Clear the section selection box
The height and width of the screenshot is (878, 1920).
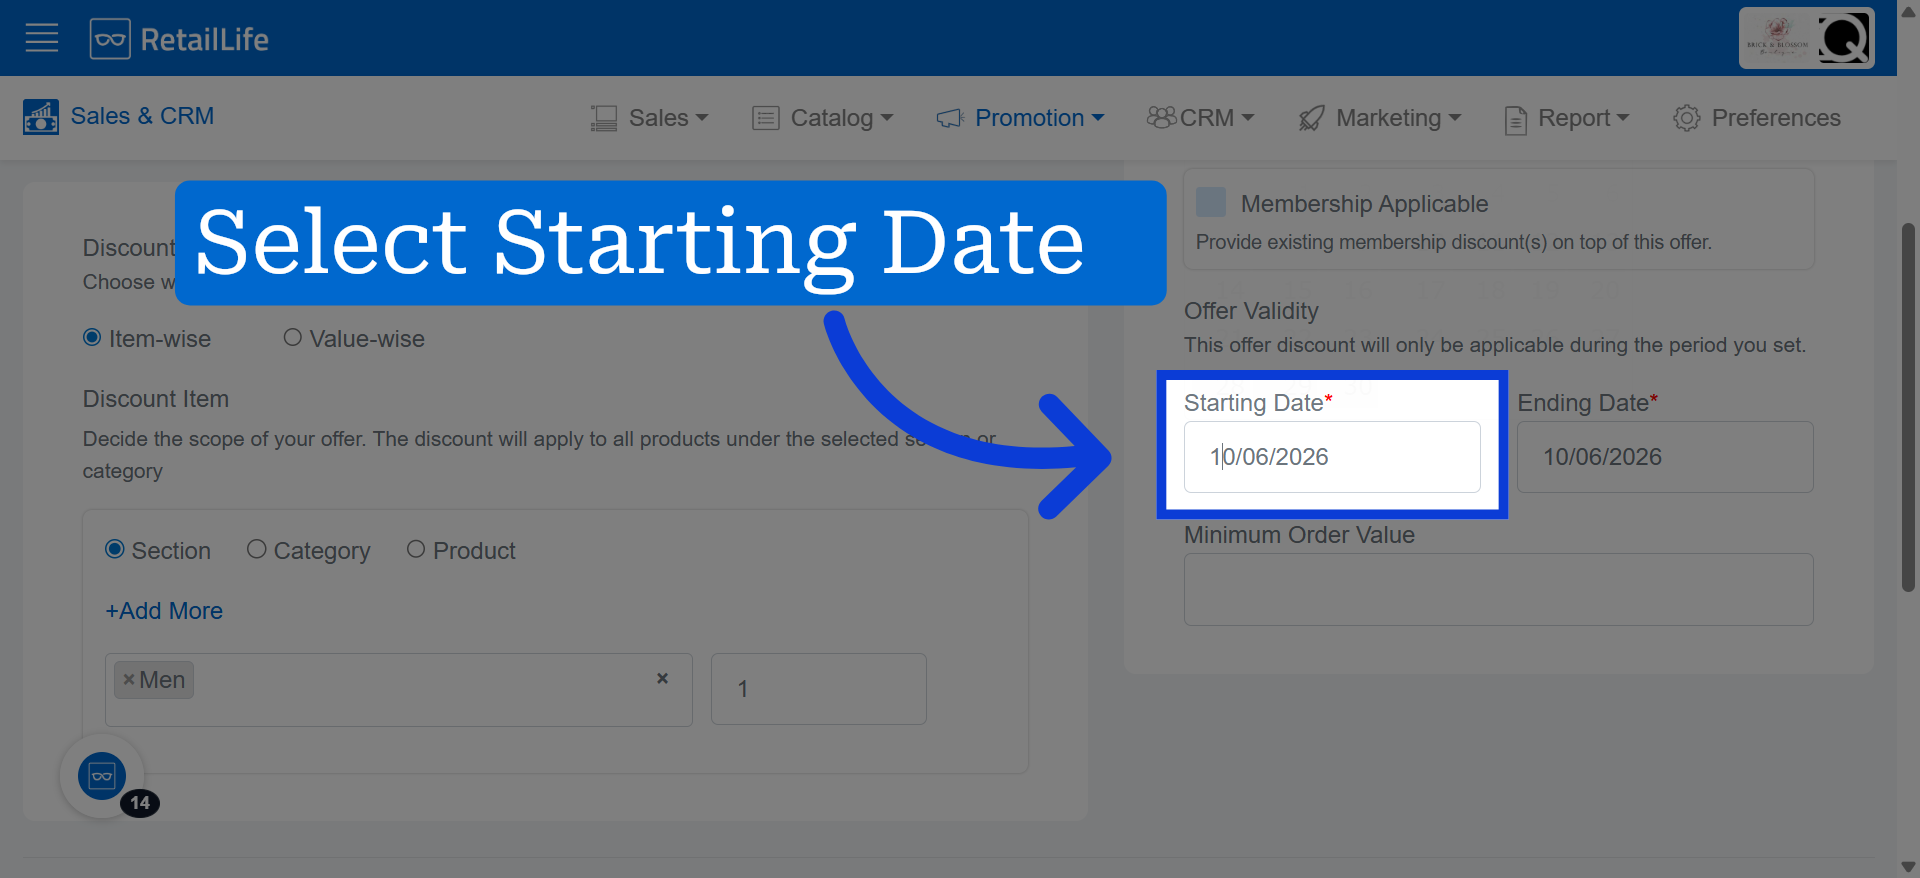pos(662,678)
